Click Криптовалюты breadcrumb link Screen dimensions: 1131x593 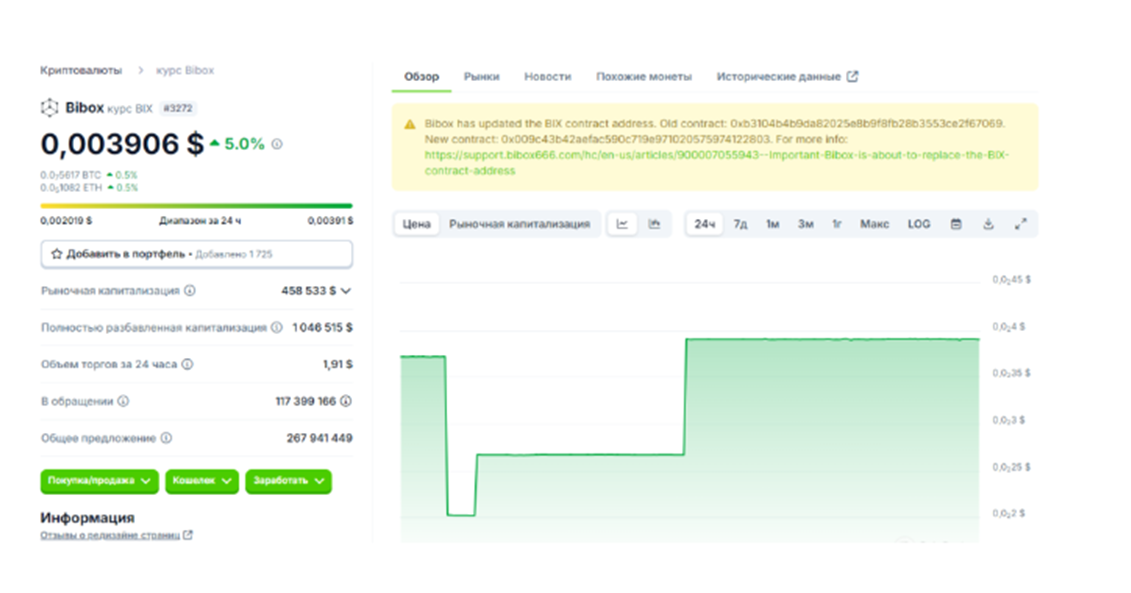(81, 71)
